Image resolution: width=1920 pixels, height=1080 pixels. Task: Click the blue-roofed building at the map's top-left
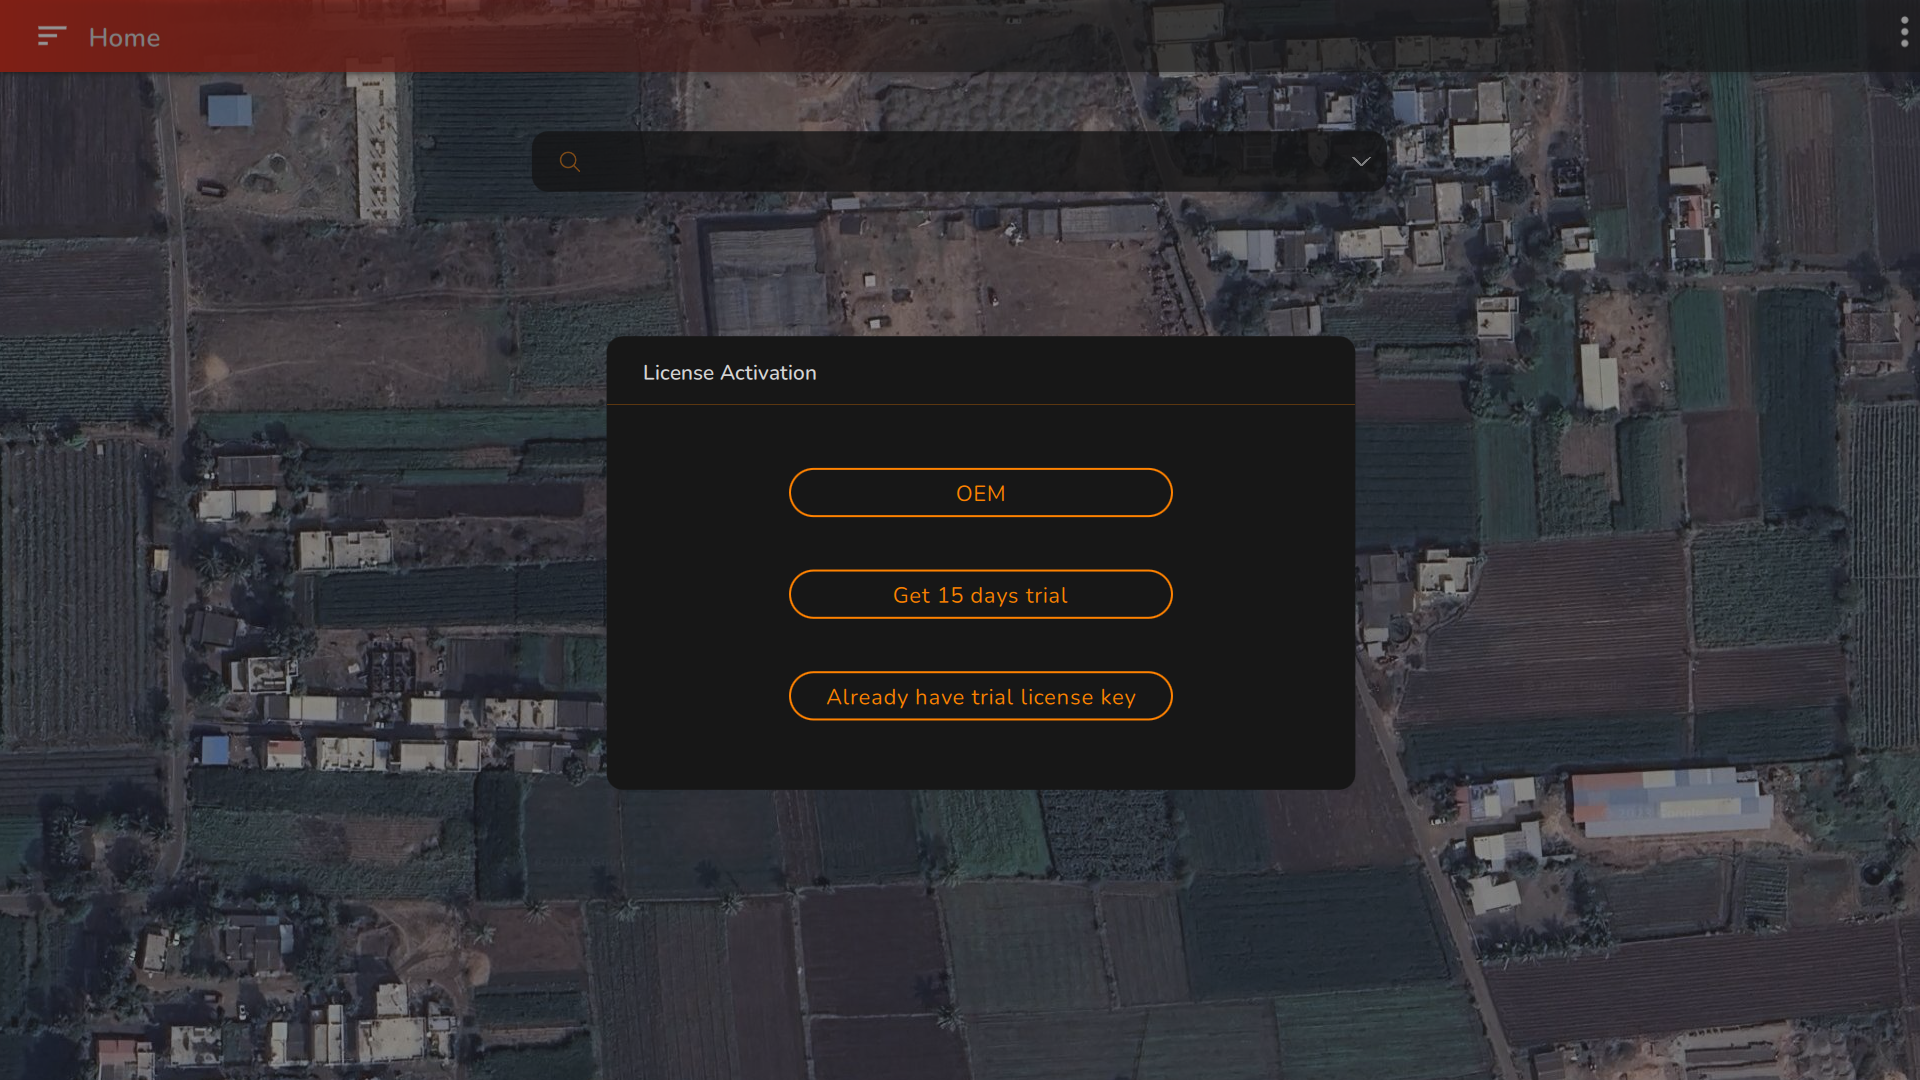tap(229, 110)
